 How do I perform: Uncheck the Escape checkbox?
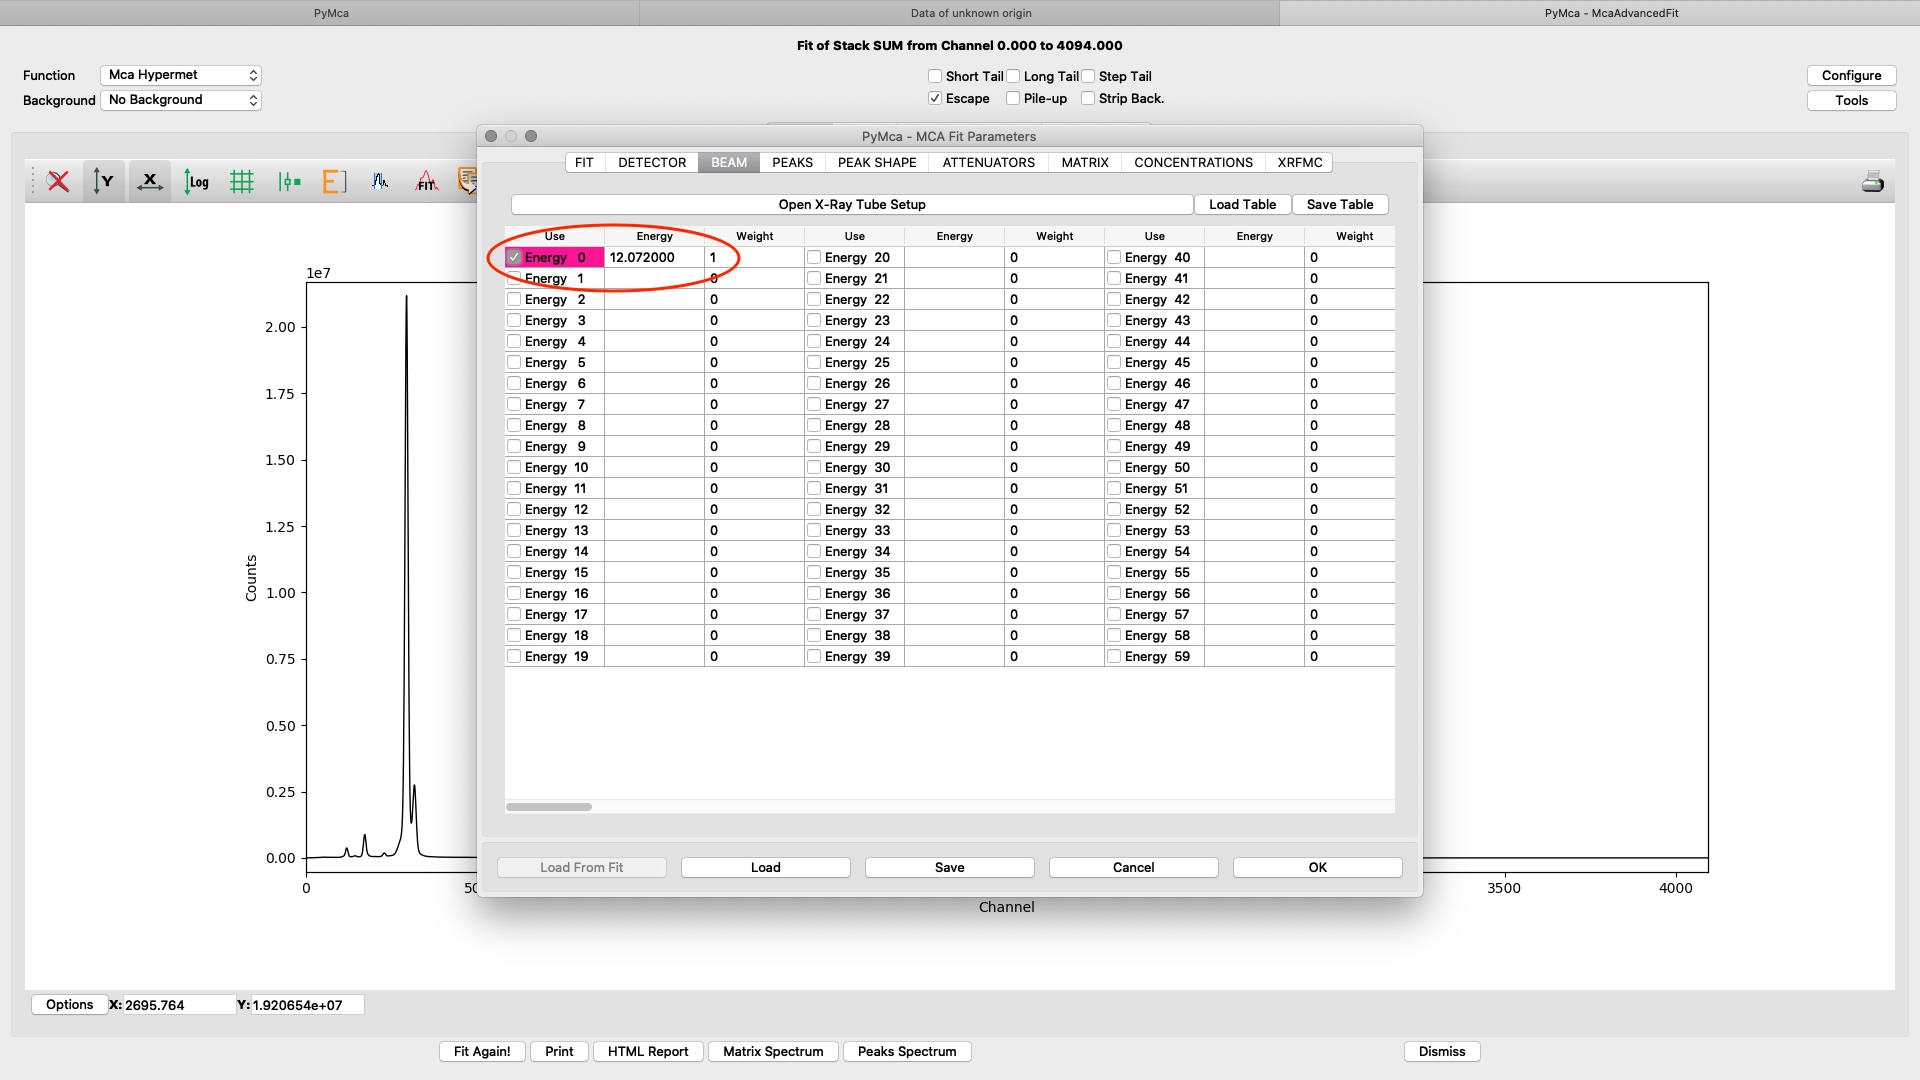935,98
